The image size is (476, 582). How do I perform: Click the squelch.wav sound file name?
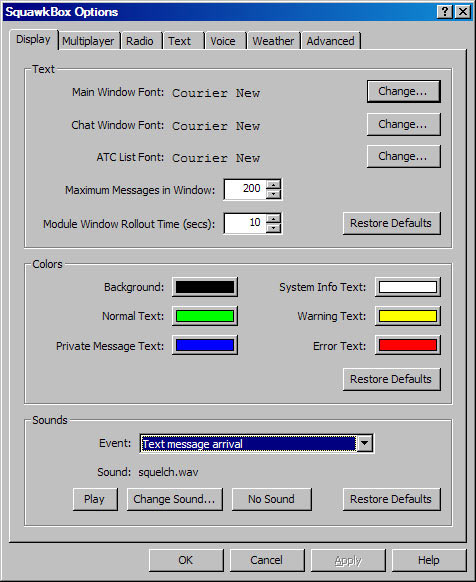tap(168, 472)
